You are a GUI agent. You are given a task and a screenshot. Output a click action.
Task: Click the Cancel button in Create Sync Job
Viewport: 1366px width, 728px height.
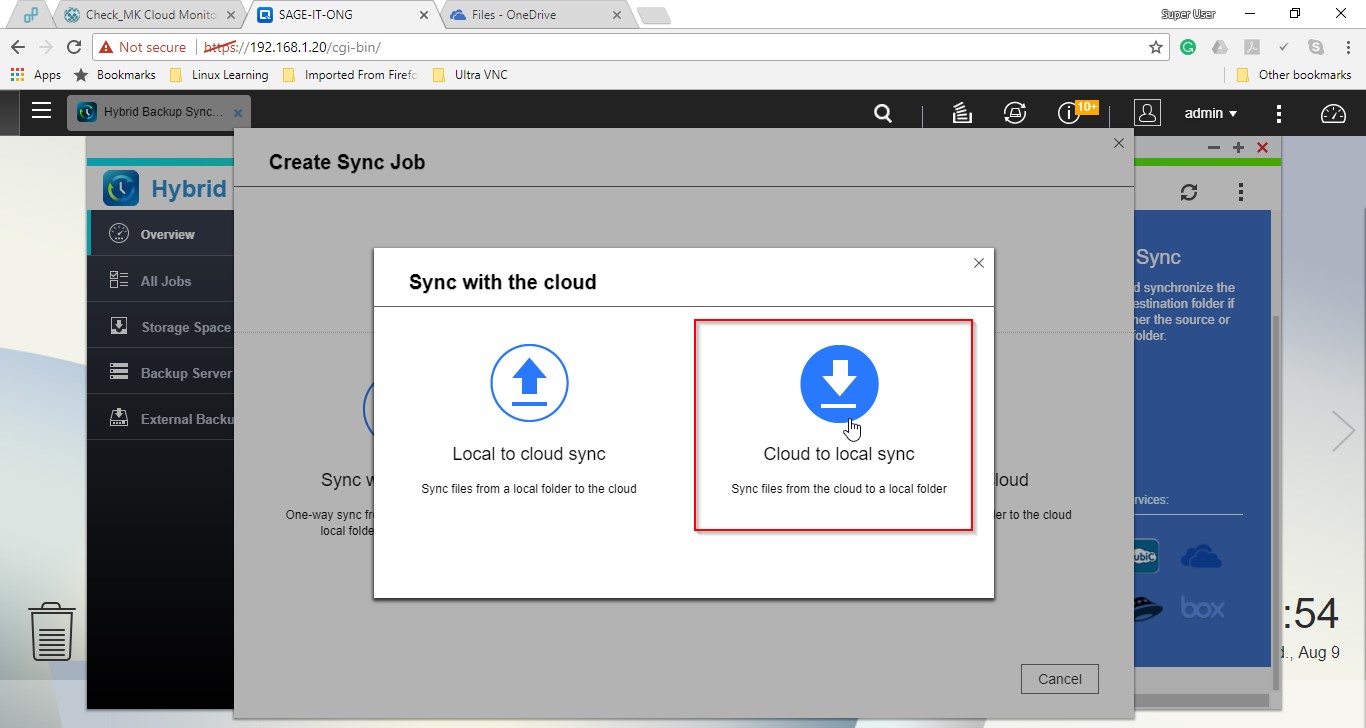click(1059, 679)
